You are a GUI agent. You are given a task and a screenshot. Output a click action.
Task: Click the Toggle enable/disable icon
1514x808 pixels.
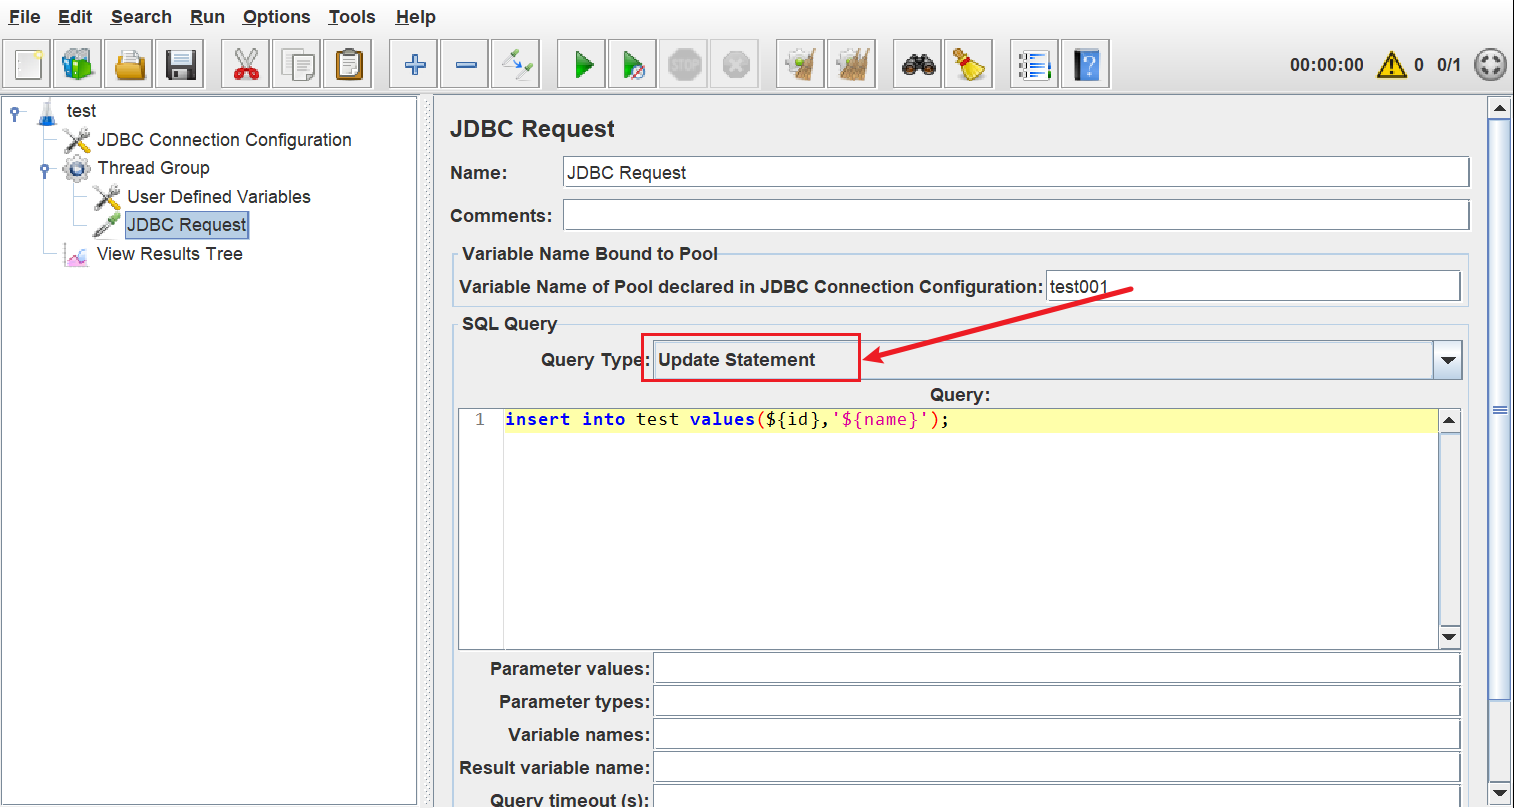[x=516, y=65]
